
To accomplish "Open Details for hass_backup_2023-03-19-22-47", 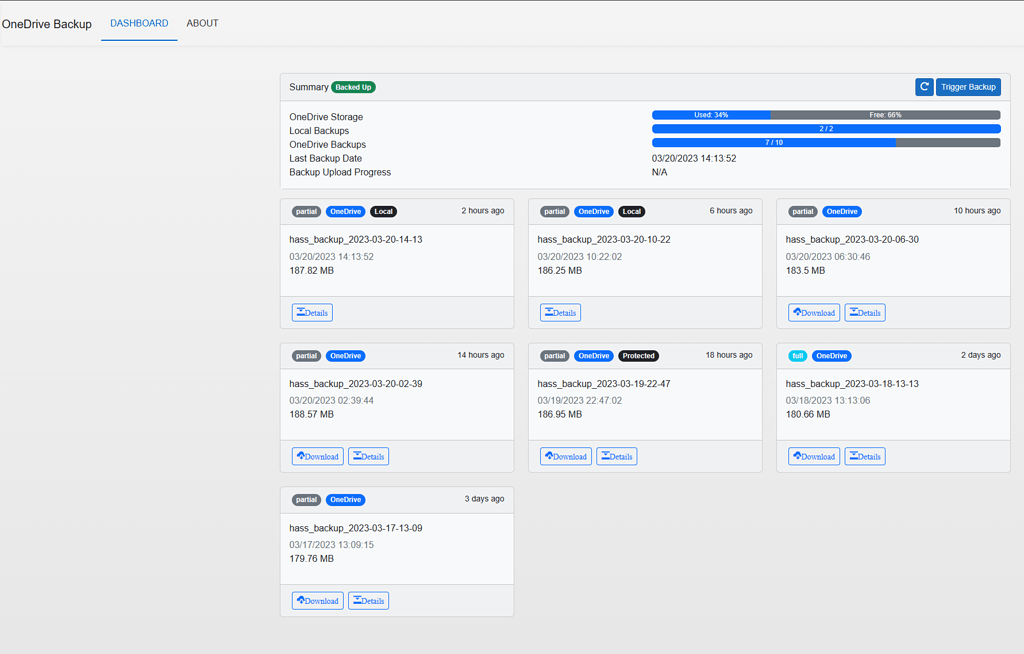I will (x=616, y=456).
